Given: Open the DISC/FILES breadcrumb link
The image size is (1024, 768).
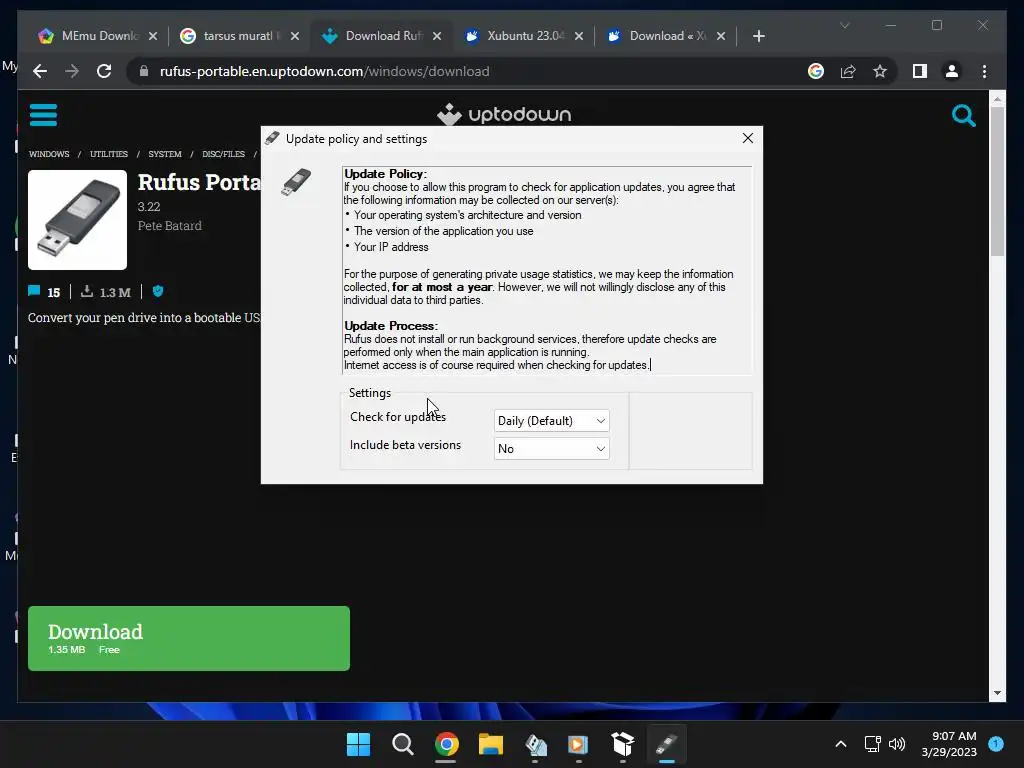Looking at the screenshot, I should click(x=223, y=154).
